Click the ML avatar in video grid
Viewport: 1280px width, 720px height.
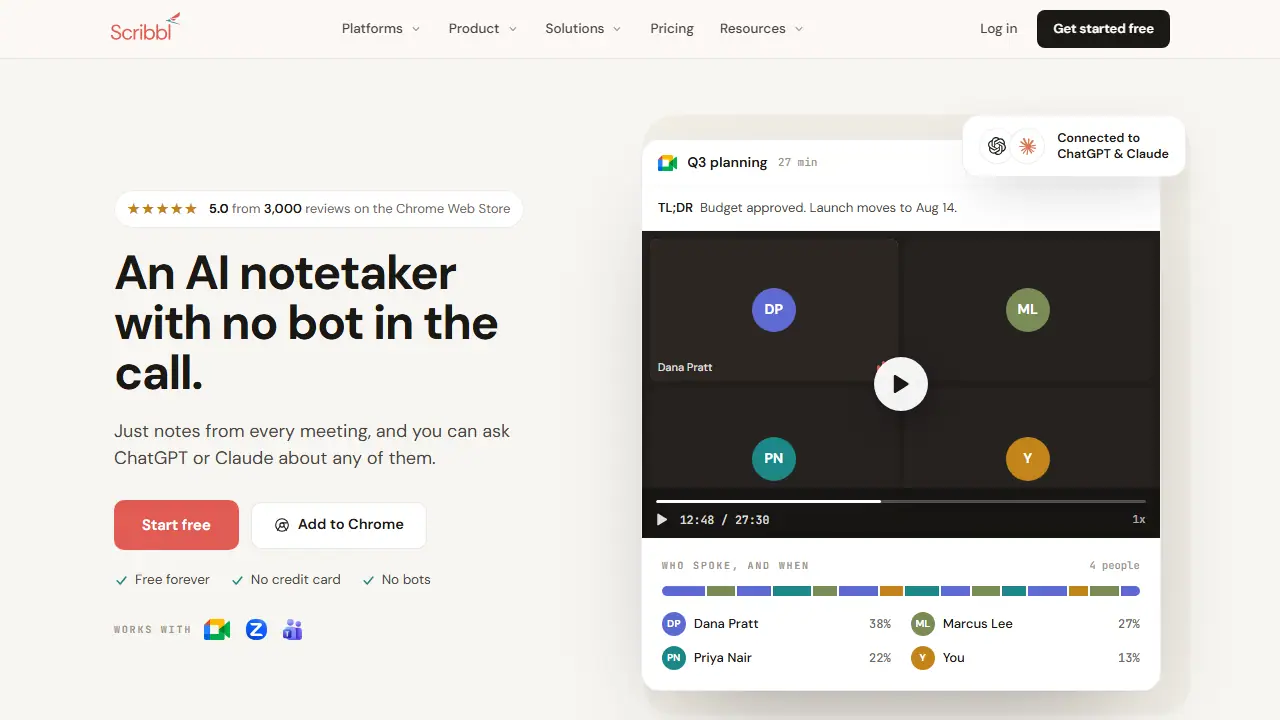pyautogui.click(x=1028, y=309)
